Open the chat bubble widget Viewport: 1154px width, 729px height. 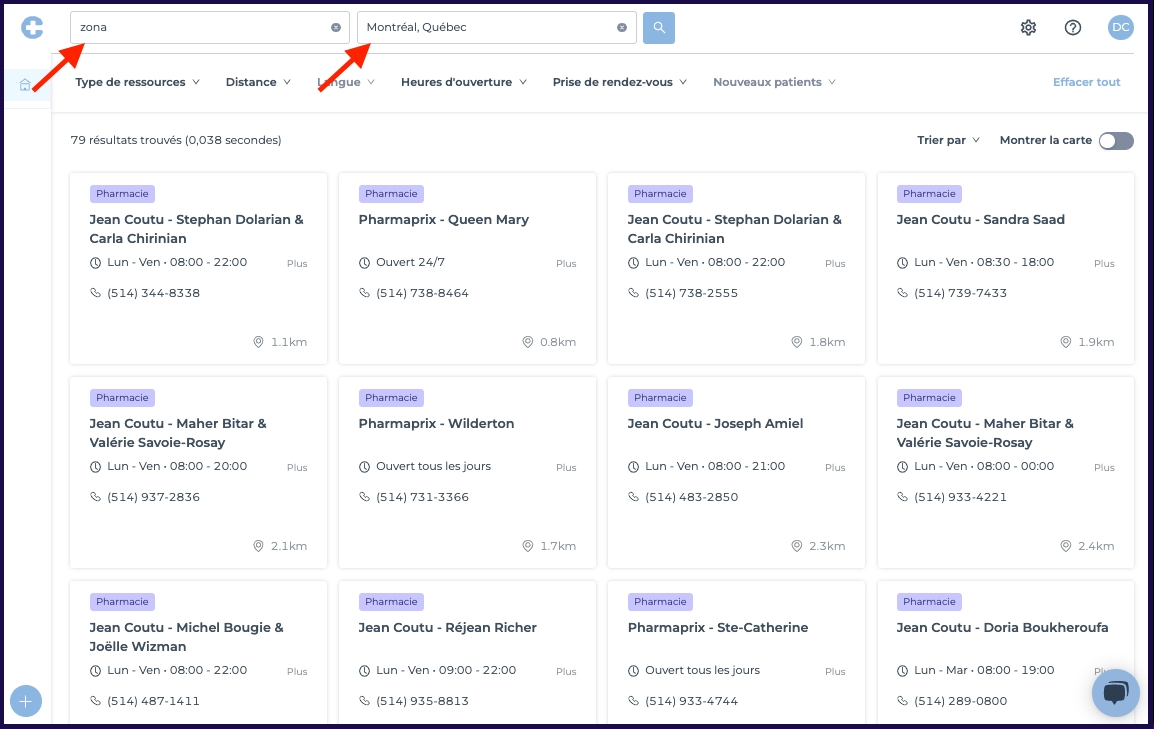[x=1115, y=692]
